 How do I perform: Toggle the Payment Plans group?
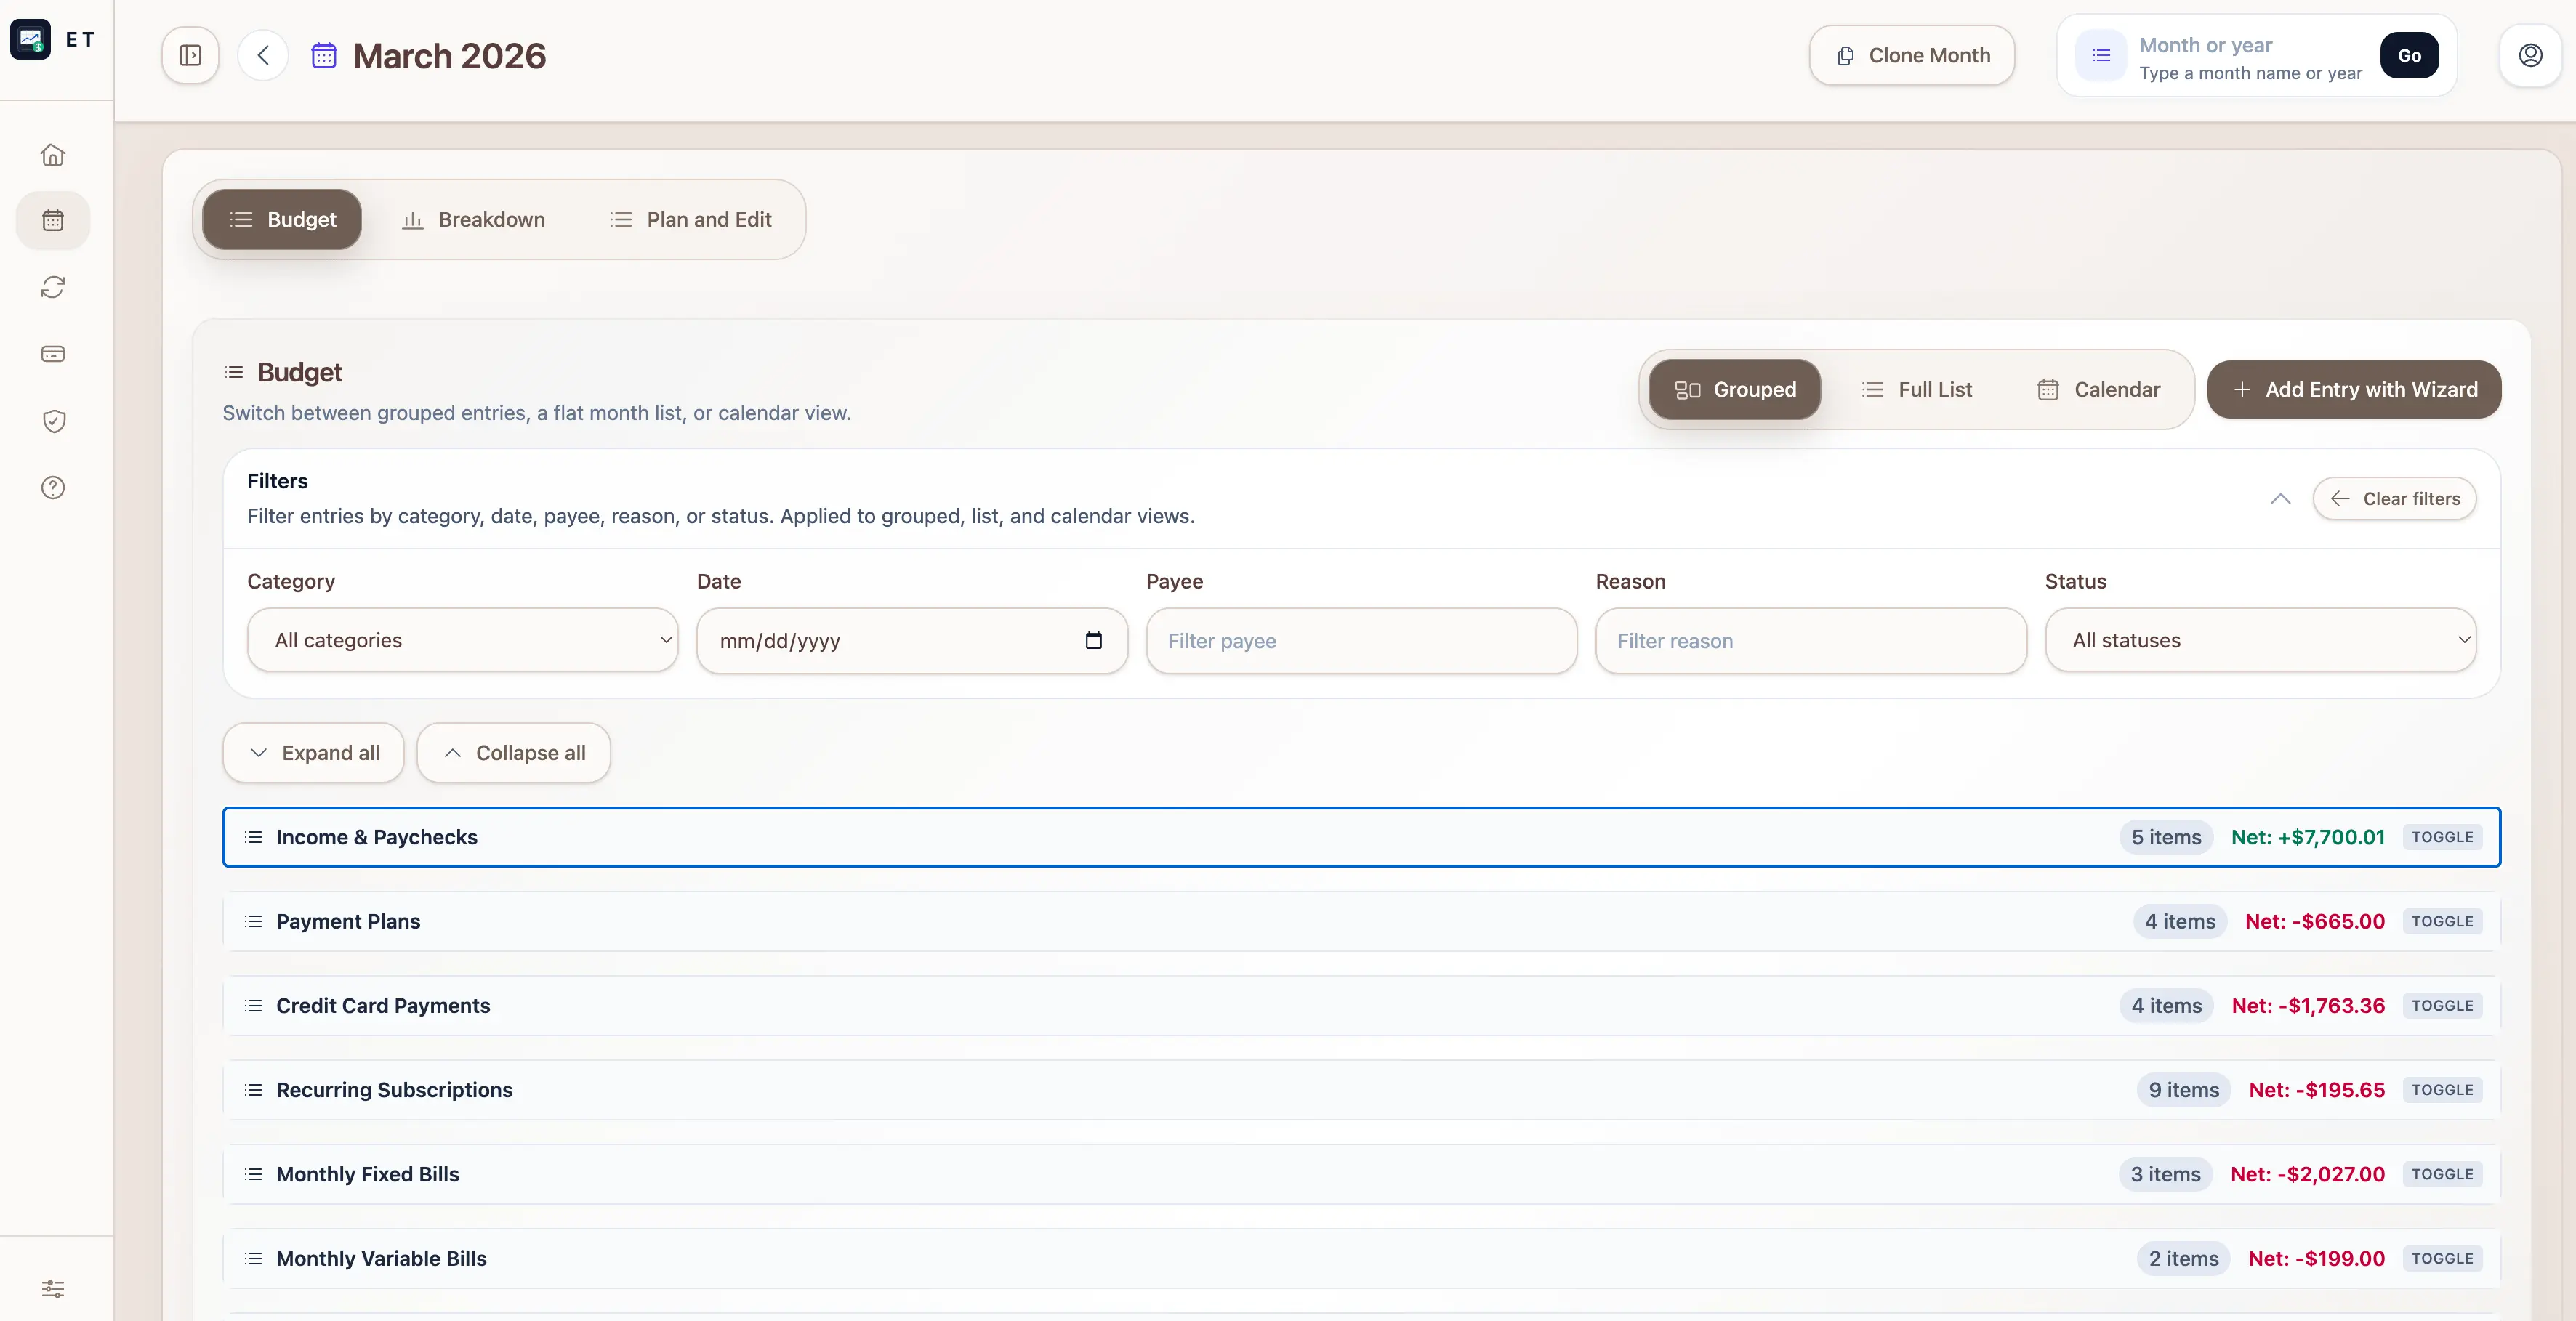(2441, 921)
